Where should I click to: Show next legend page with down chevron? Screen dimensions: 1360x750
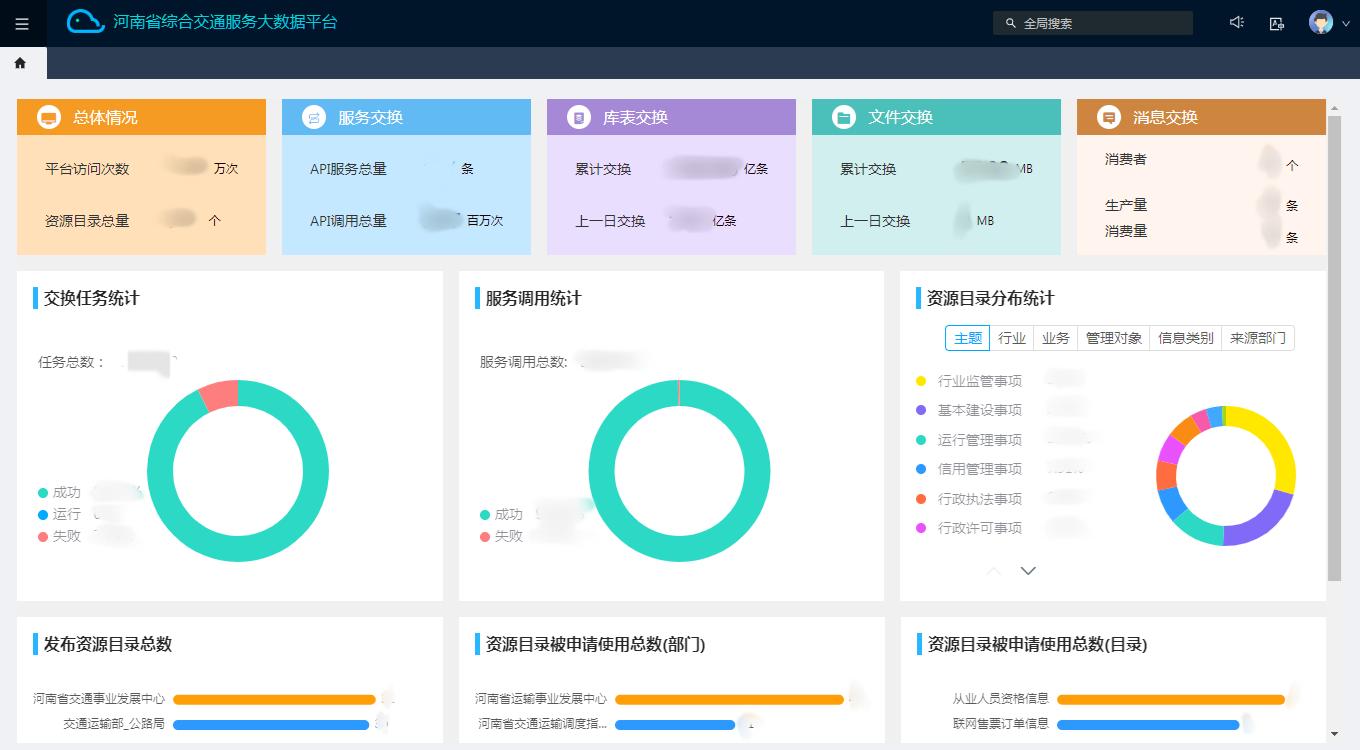coord(1028,571)
